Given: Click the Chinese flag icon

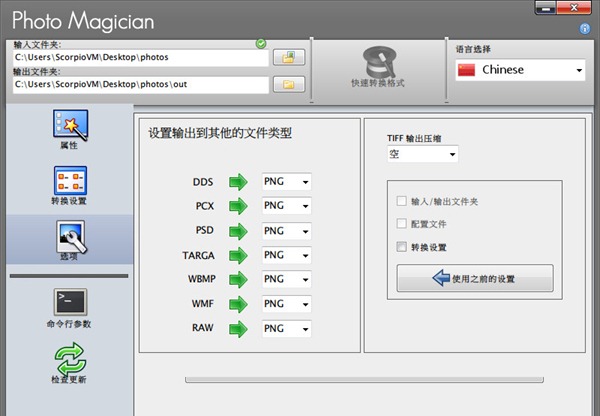Looking at the screenshot, I should (x=466, y=70).
